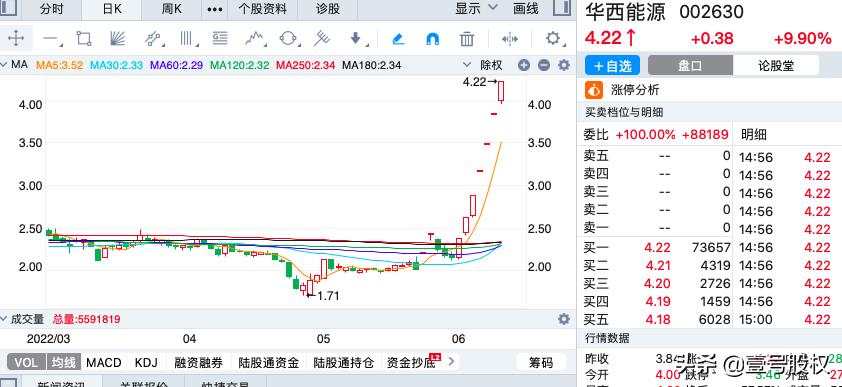The height and width of the screenshot is (387, 842).
Task: Select the horizontal line drawing tool
Action: (x=50, y=39)
